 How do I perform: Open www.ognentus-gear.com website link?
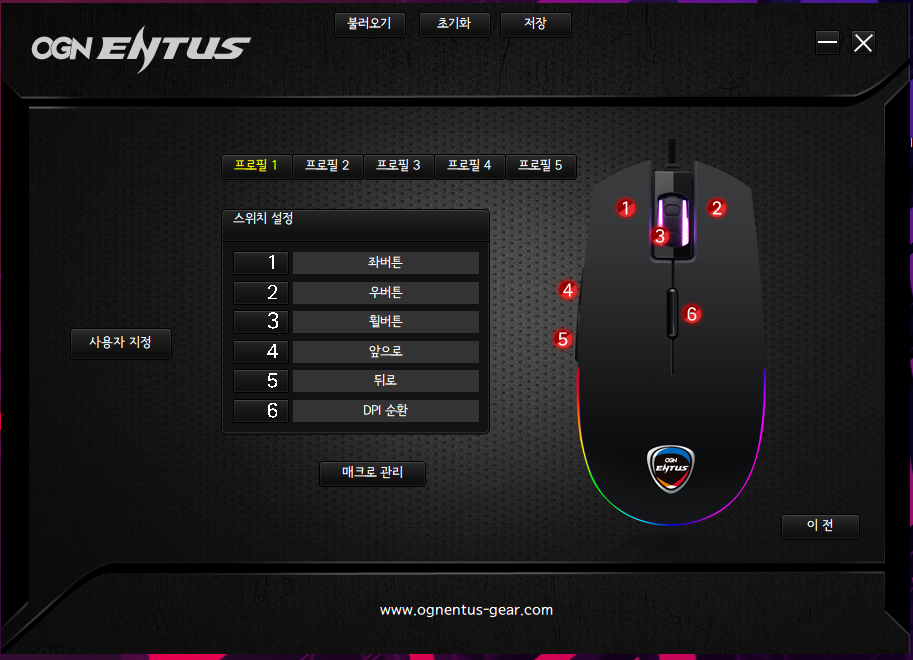pyautogui.click(x=466, y=610)
